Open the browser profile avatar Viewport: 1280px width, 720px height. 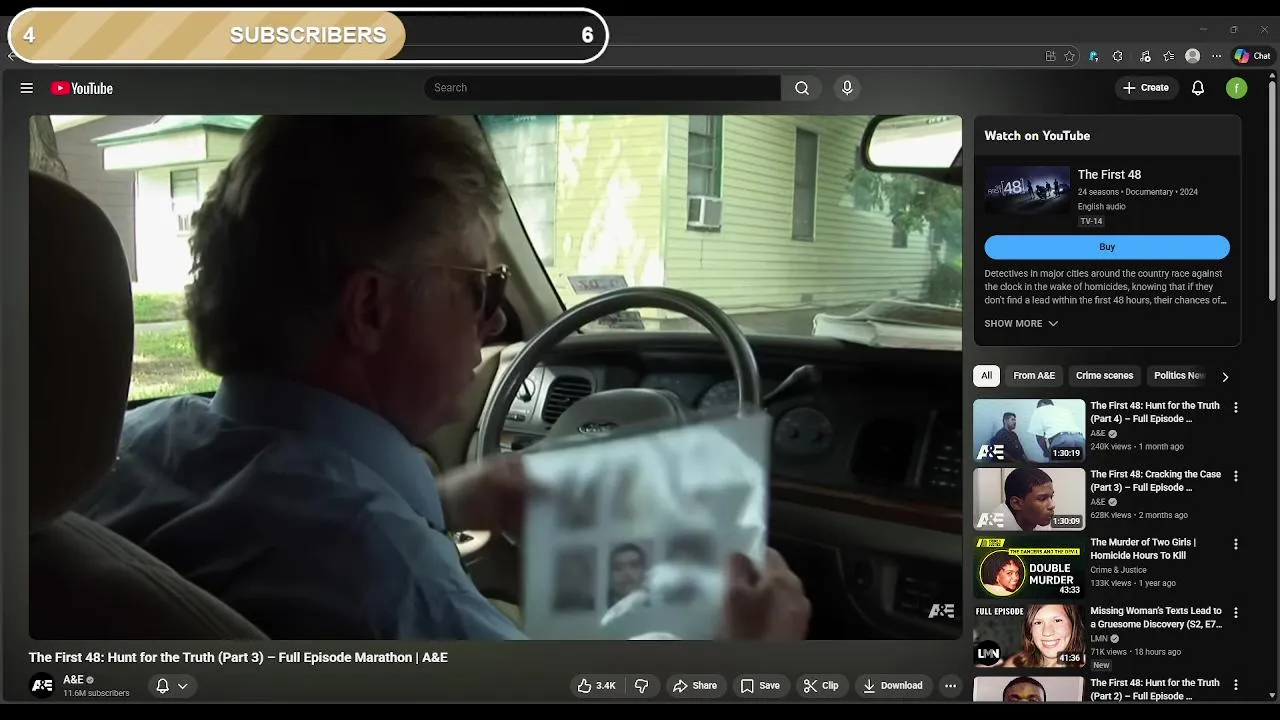1193,56
